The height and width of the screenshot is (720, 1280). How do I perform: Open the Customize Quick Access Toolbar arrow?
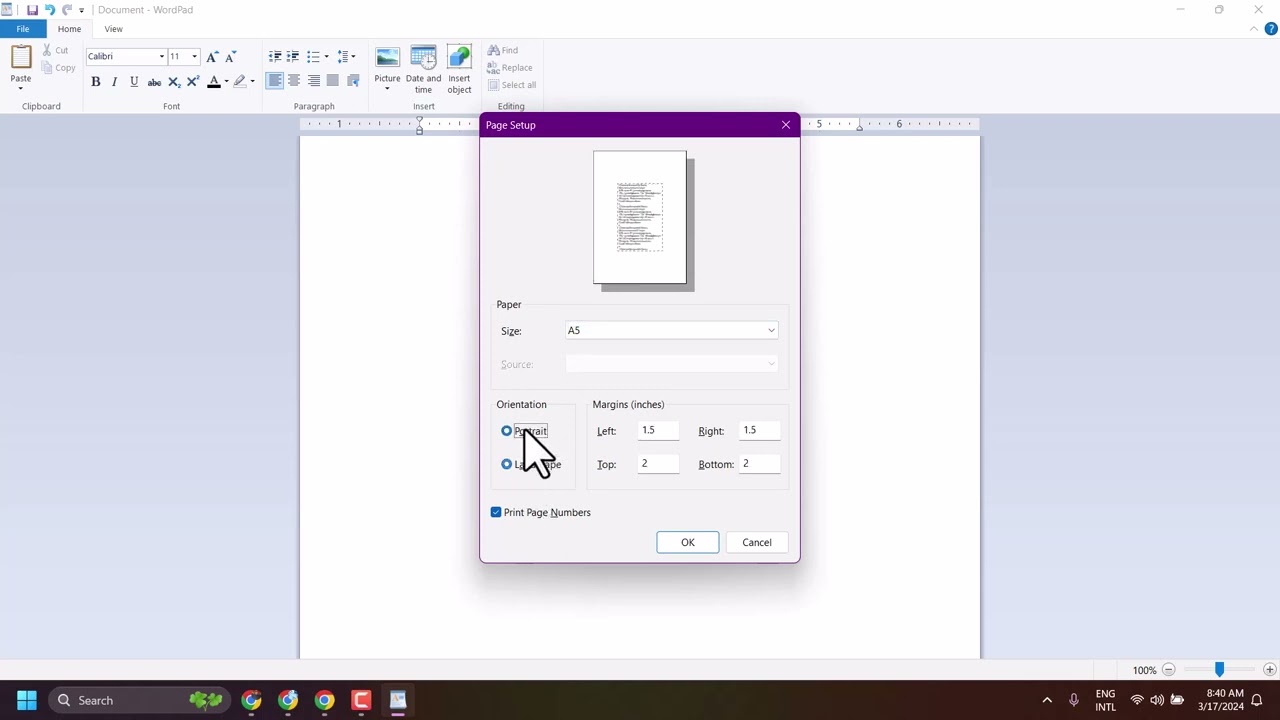(82, 10)
